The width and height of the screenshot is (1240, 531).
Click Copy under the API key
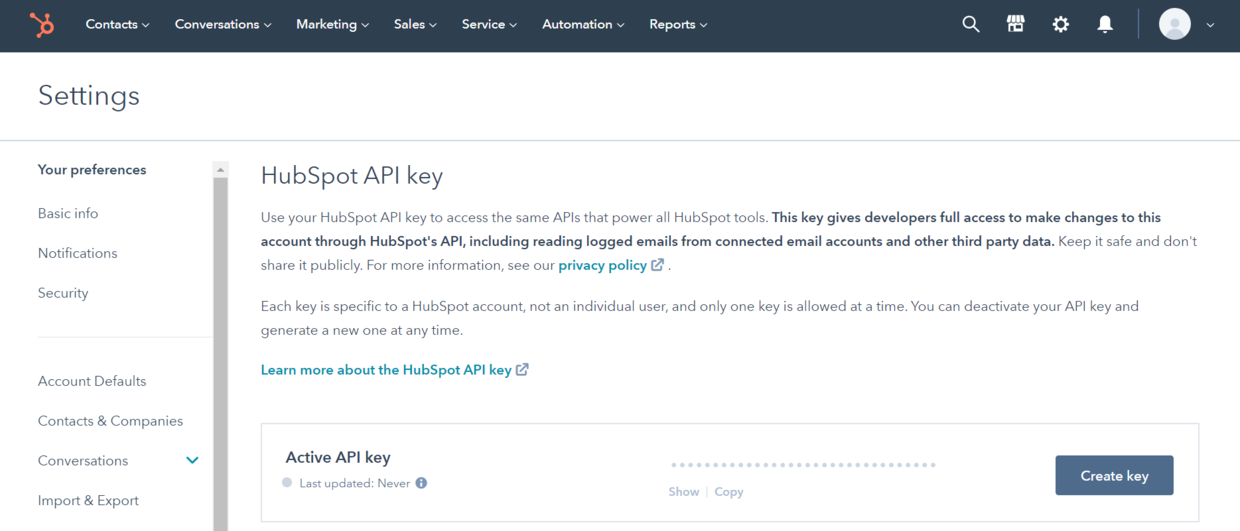729,492
